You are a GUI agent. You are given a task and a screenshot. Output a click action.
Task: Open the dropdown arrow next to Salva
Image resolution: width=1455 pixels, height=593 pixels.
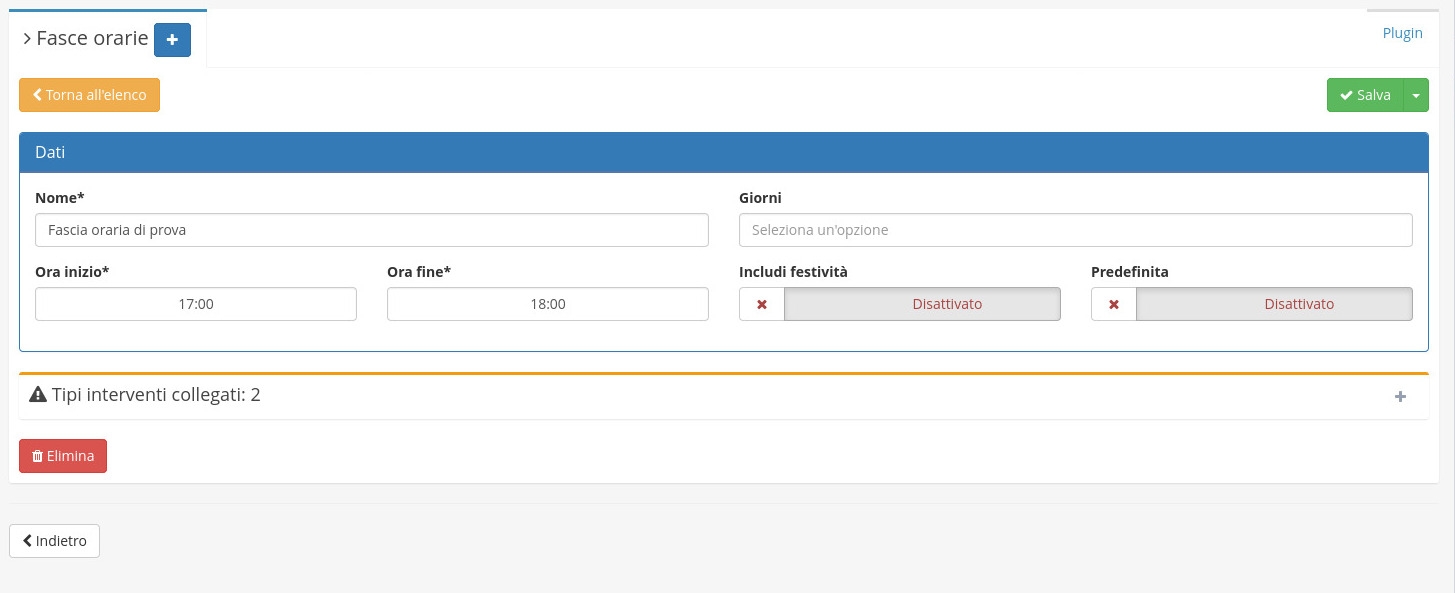click(x=1416, y=95)
